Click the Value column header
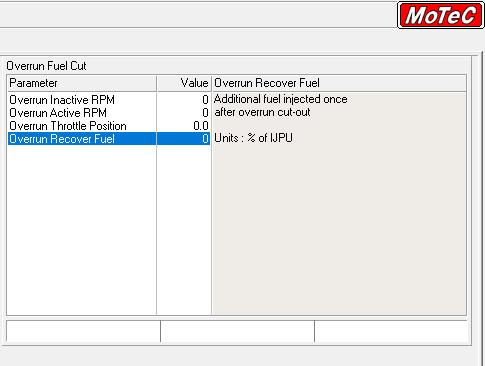 point(184,83)
